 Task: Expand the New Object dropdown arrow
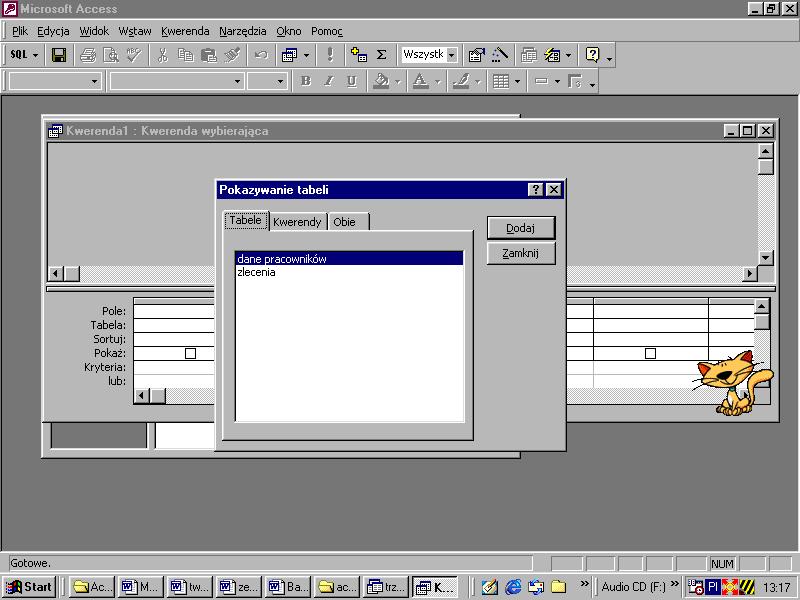[x=568, y=55]
